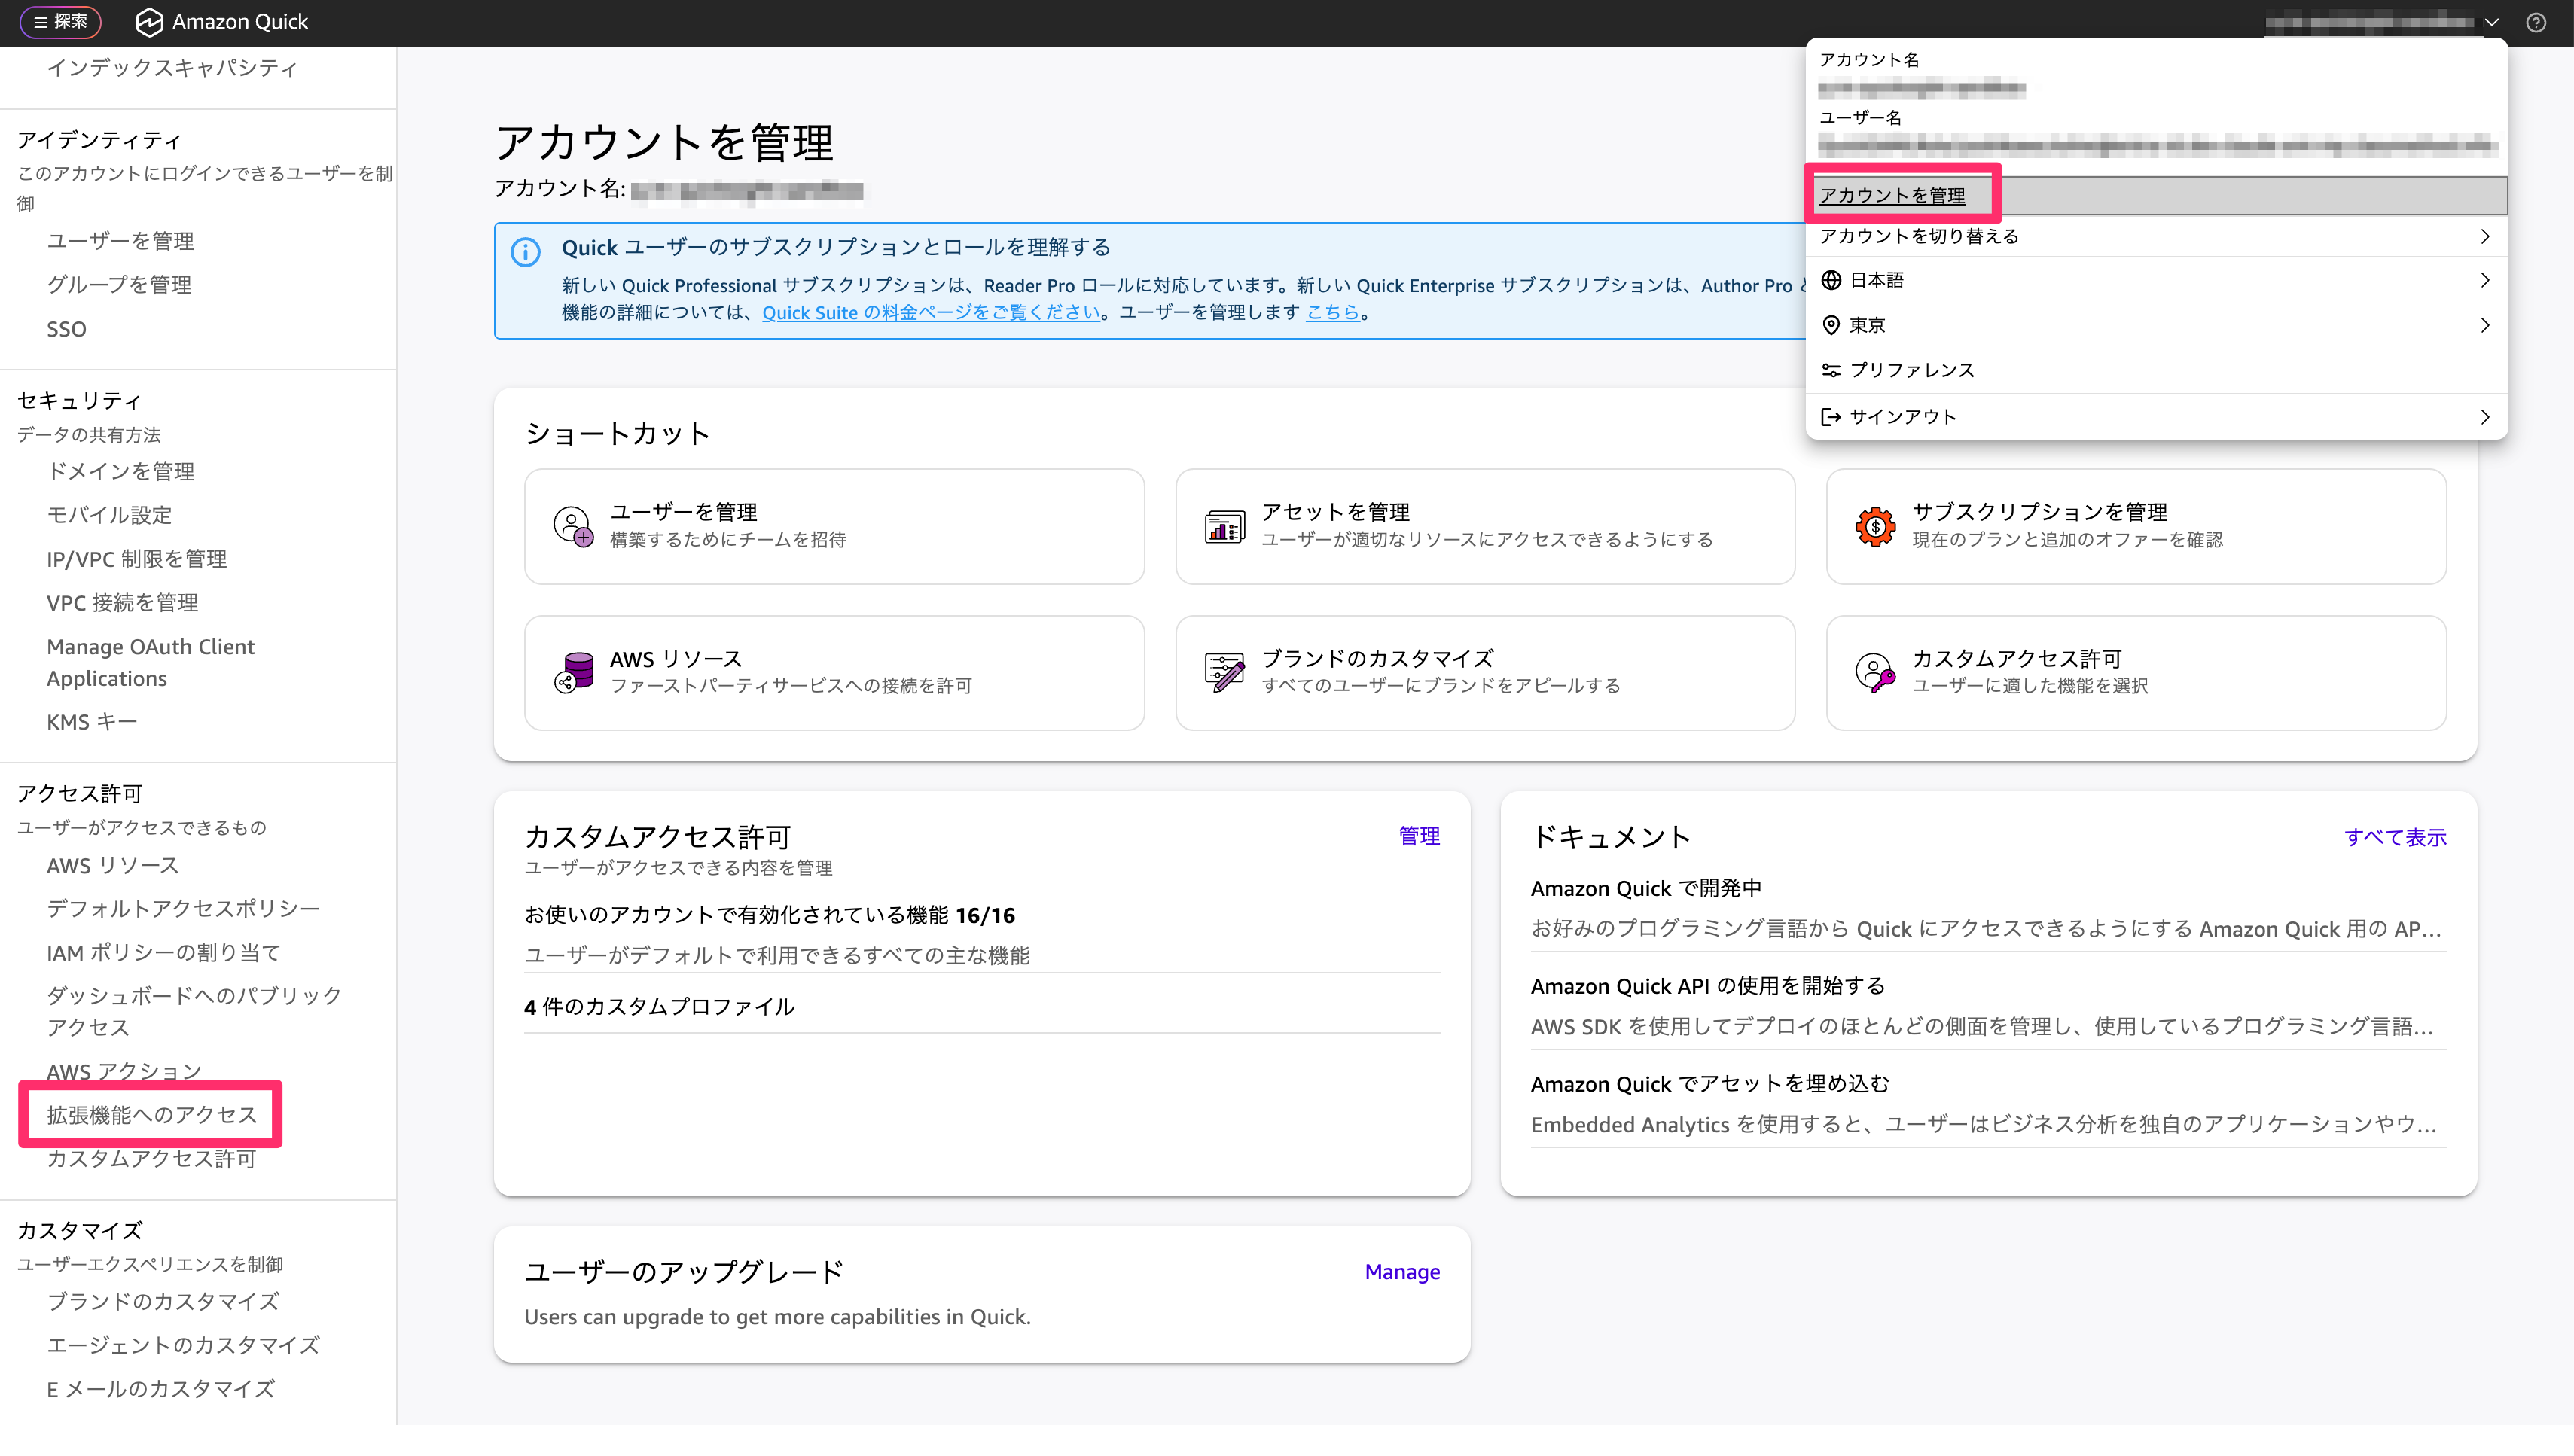Choose 東京 region menu entry
Screen dimensions: 2574x1456
(2156, 325)
